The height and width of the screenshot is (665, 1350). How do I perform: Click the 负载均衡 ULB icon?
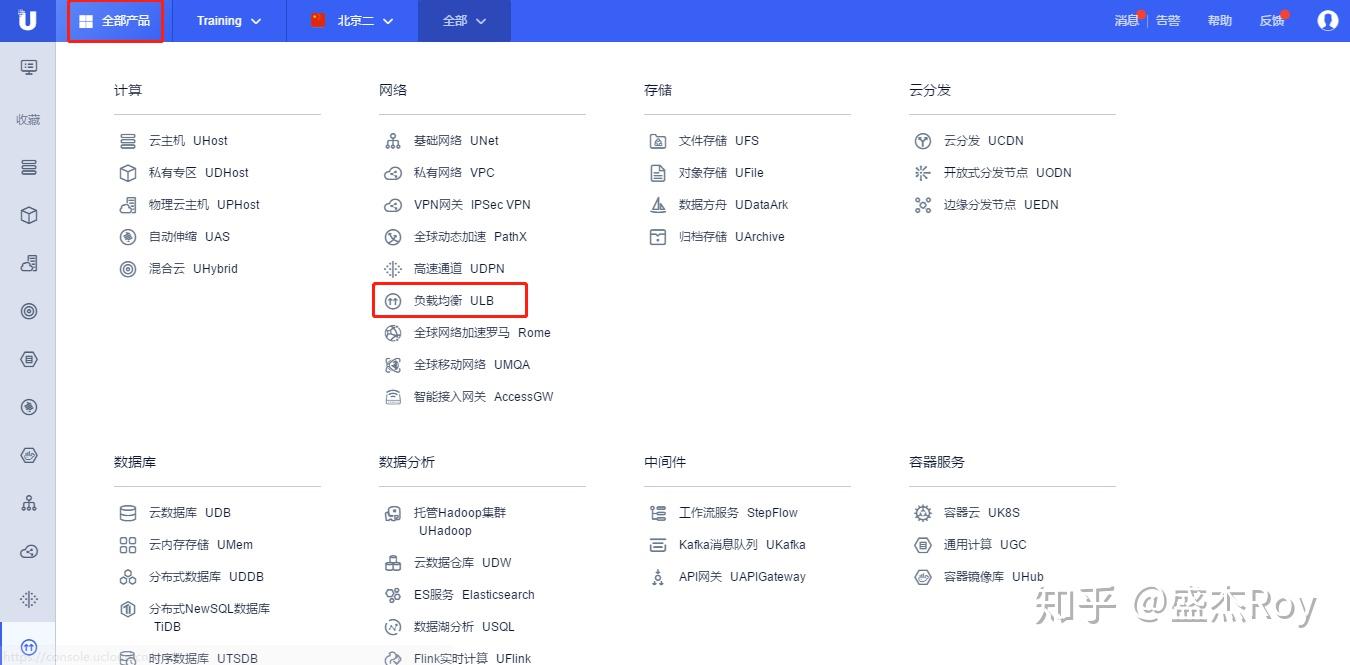click(x=393, y=300)
